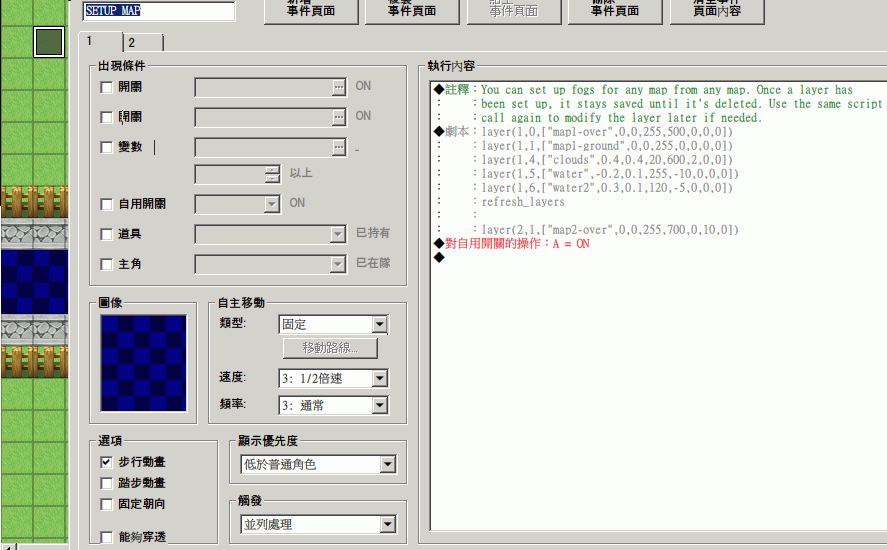Select the event square on the map

49,42
